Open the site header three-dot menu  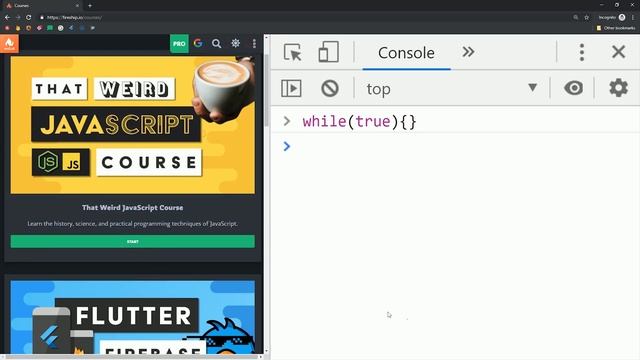254,43
